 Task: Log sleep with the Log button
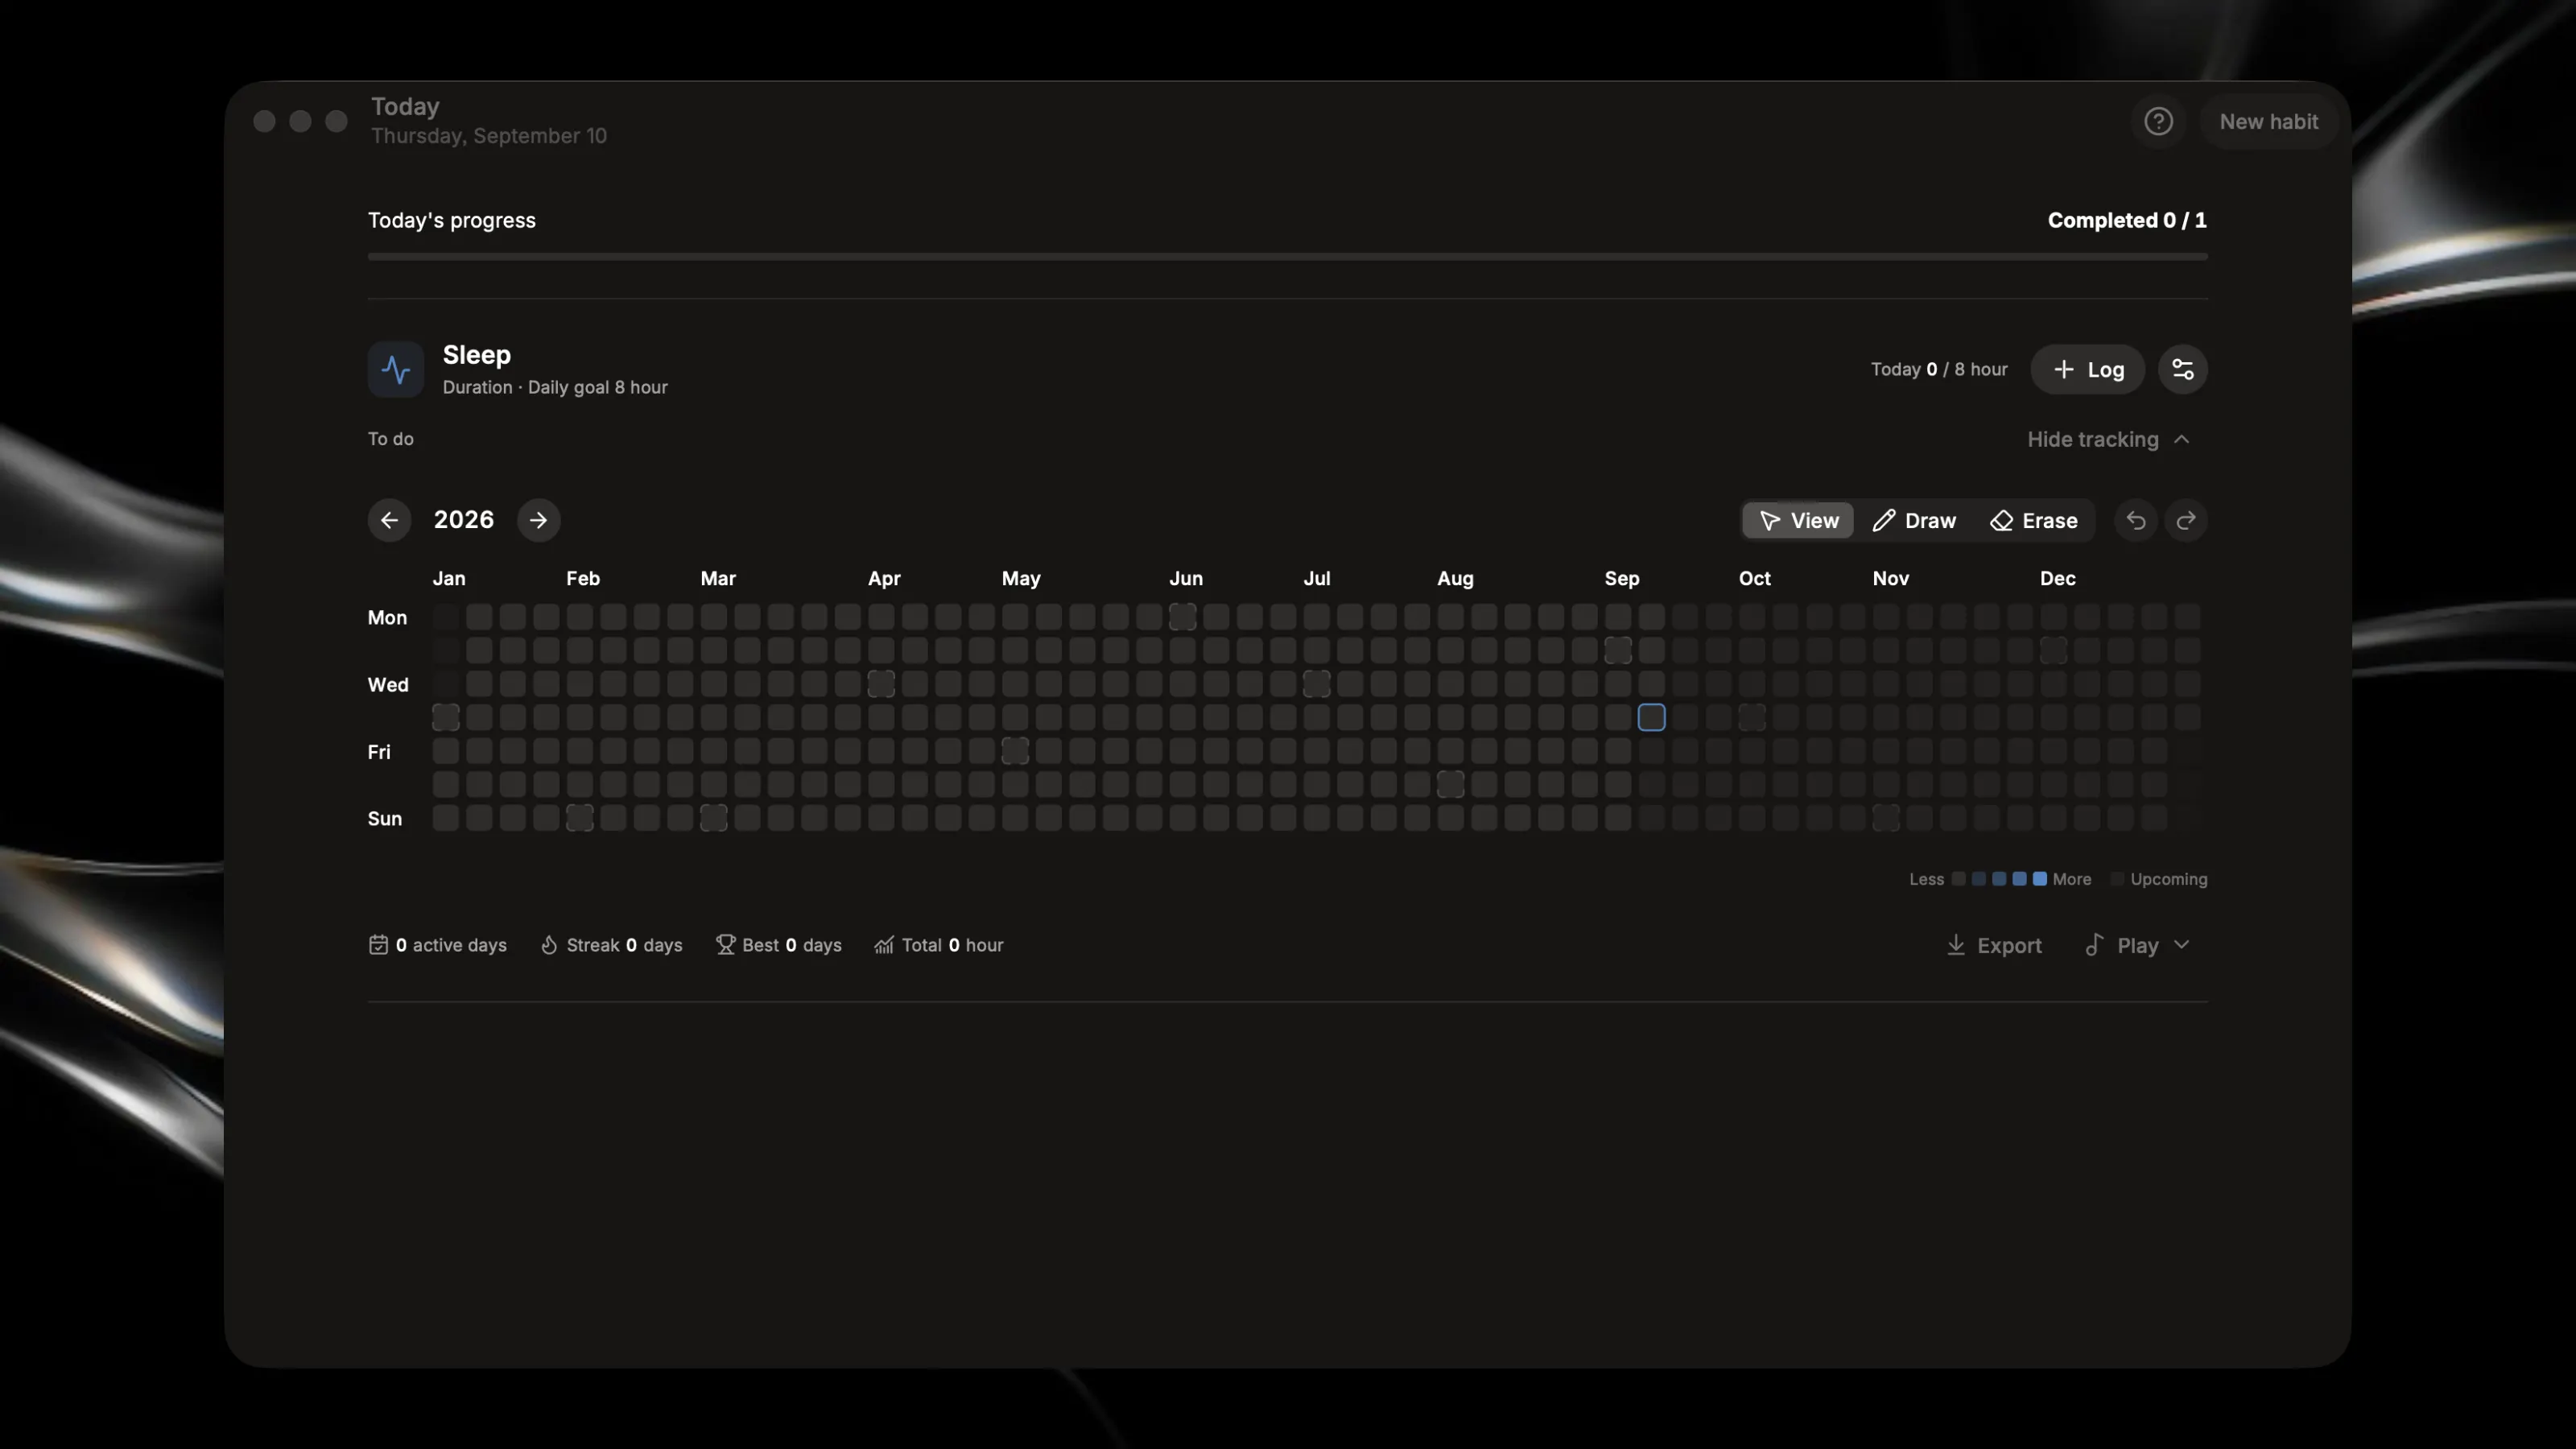pos(2087,369)
